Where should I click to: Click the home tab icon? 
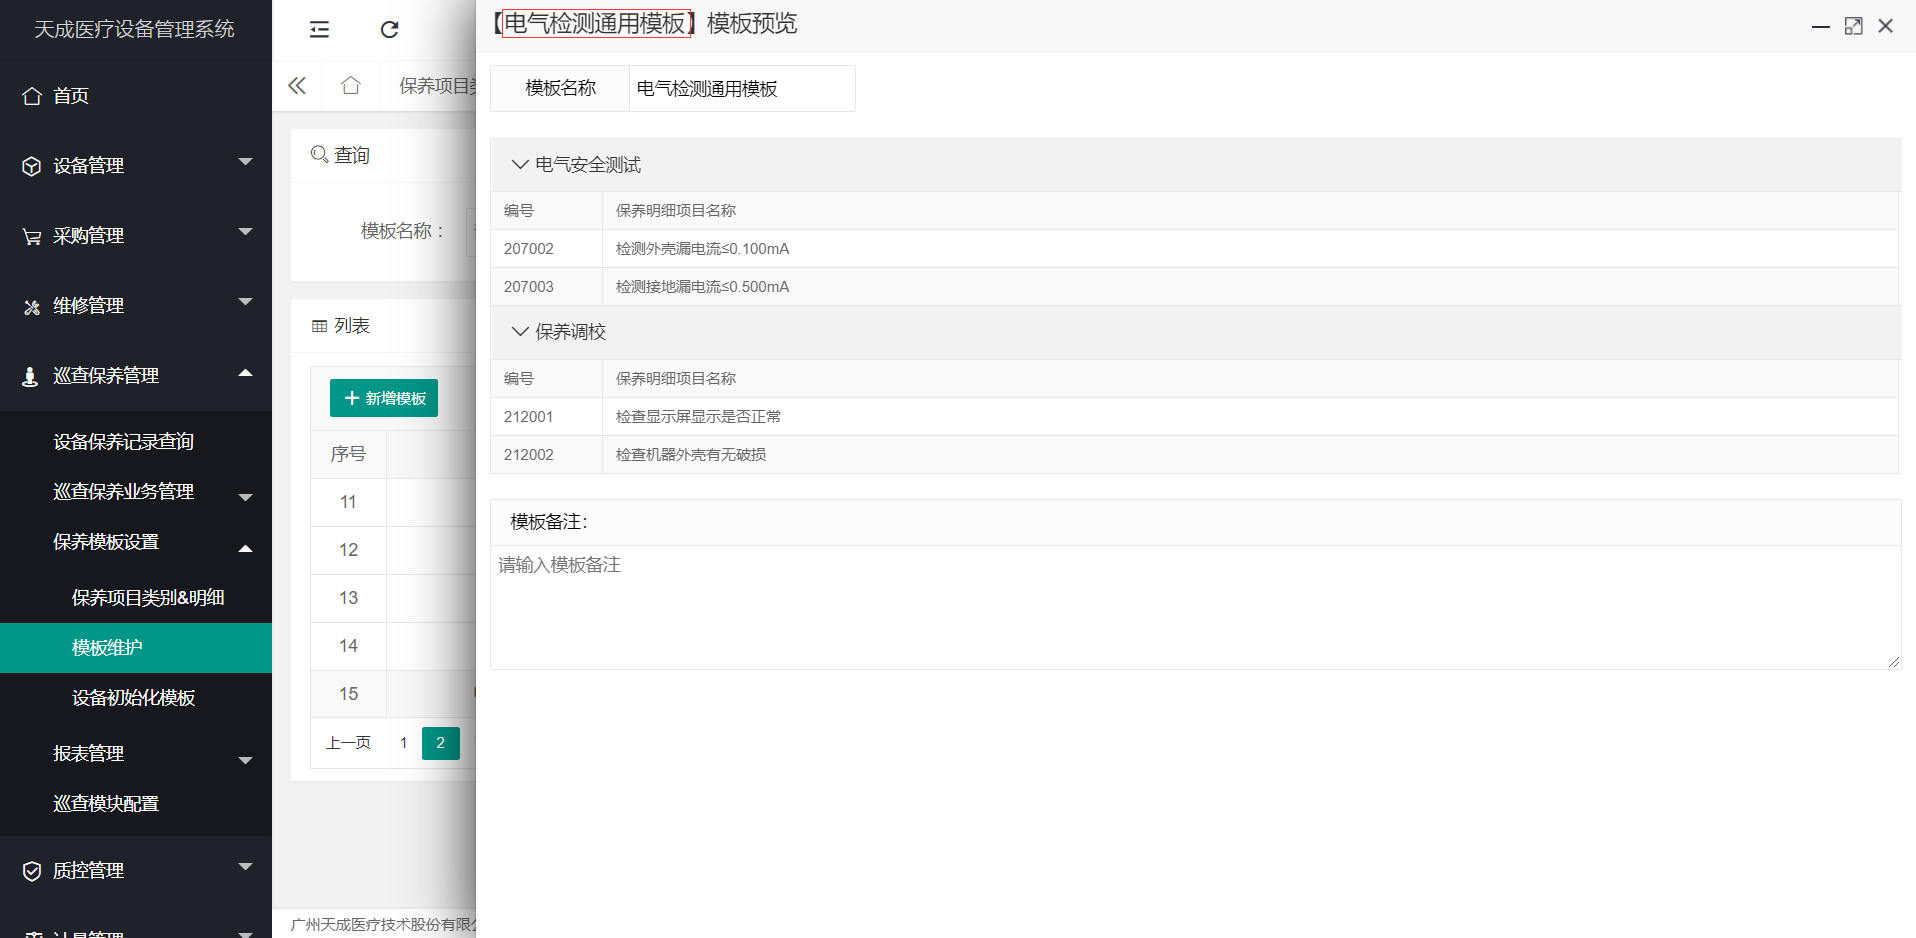point(351,86)
